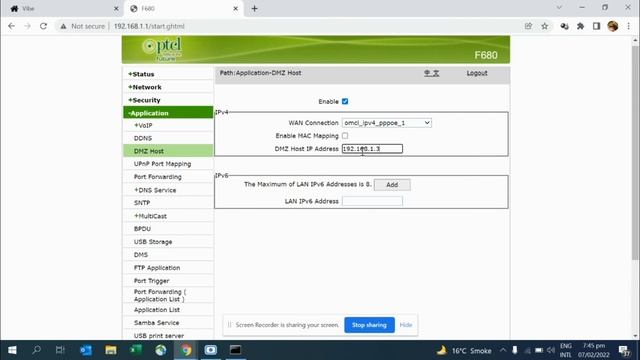This screenshot has width=640, height=360.
Task: Open the Port Forwarding page
Action: pyautogui.click(x=158, y=177)
